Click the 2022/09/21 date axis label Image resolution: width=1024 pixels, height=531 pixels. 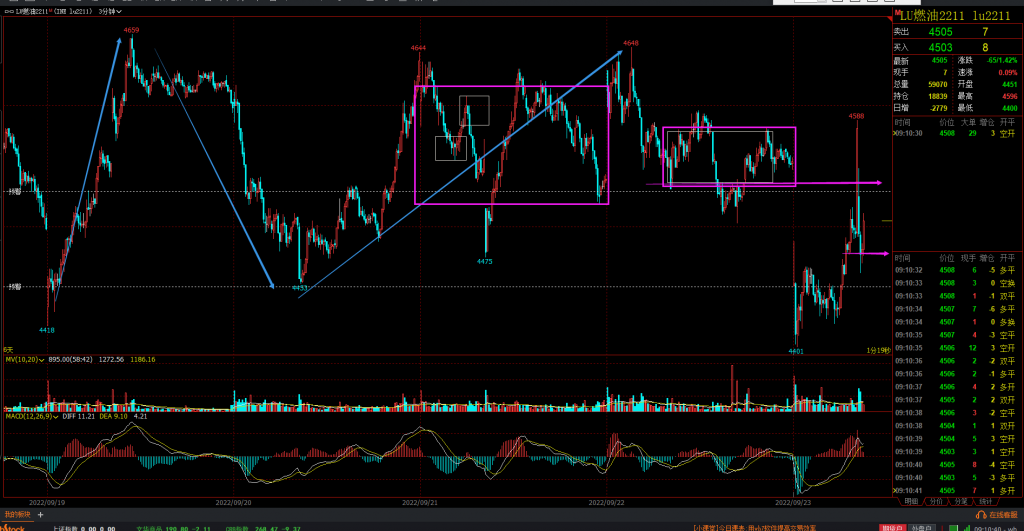(417, 501)
